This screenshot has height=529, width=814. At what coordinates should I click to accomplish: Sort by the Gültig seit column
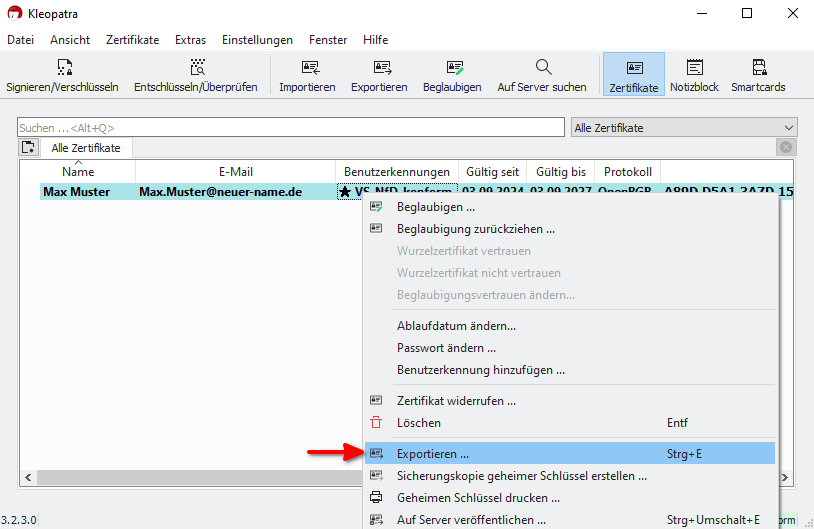coord(493,172)
